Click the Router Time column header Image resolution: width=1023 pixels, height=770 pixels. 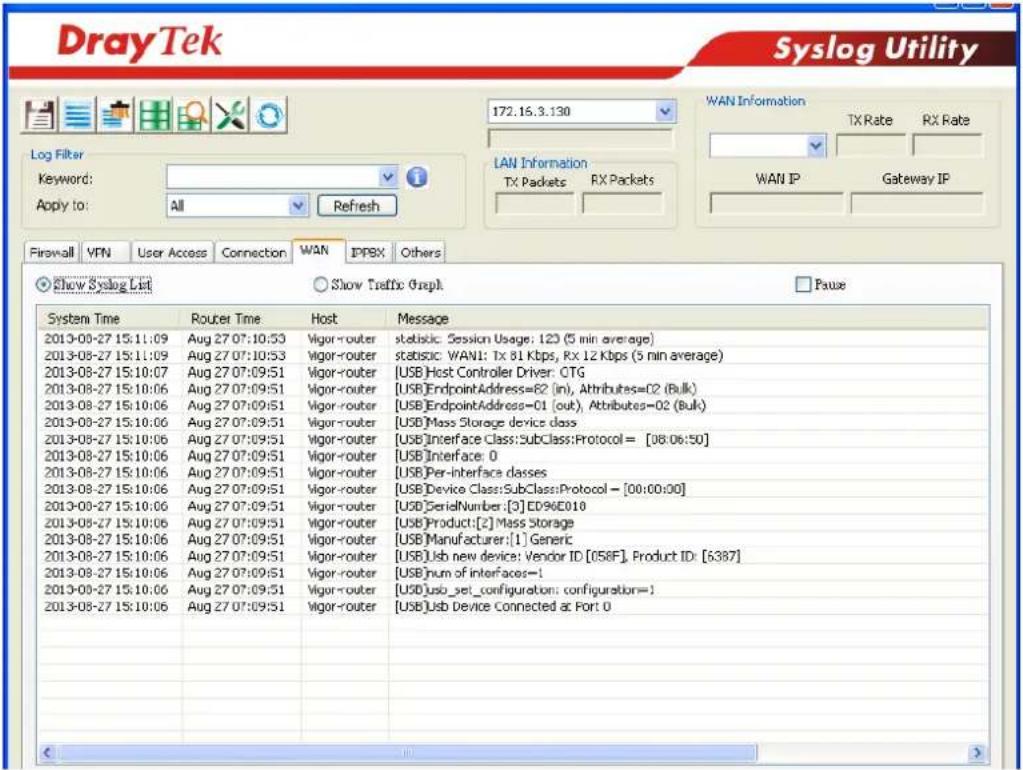pyautogui.click(x=240, y=318)
